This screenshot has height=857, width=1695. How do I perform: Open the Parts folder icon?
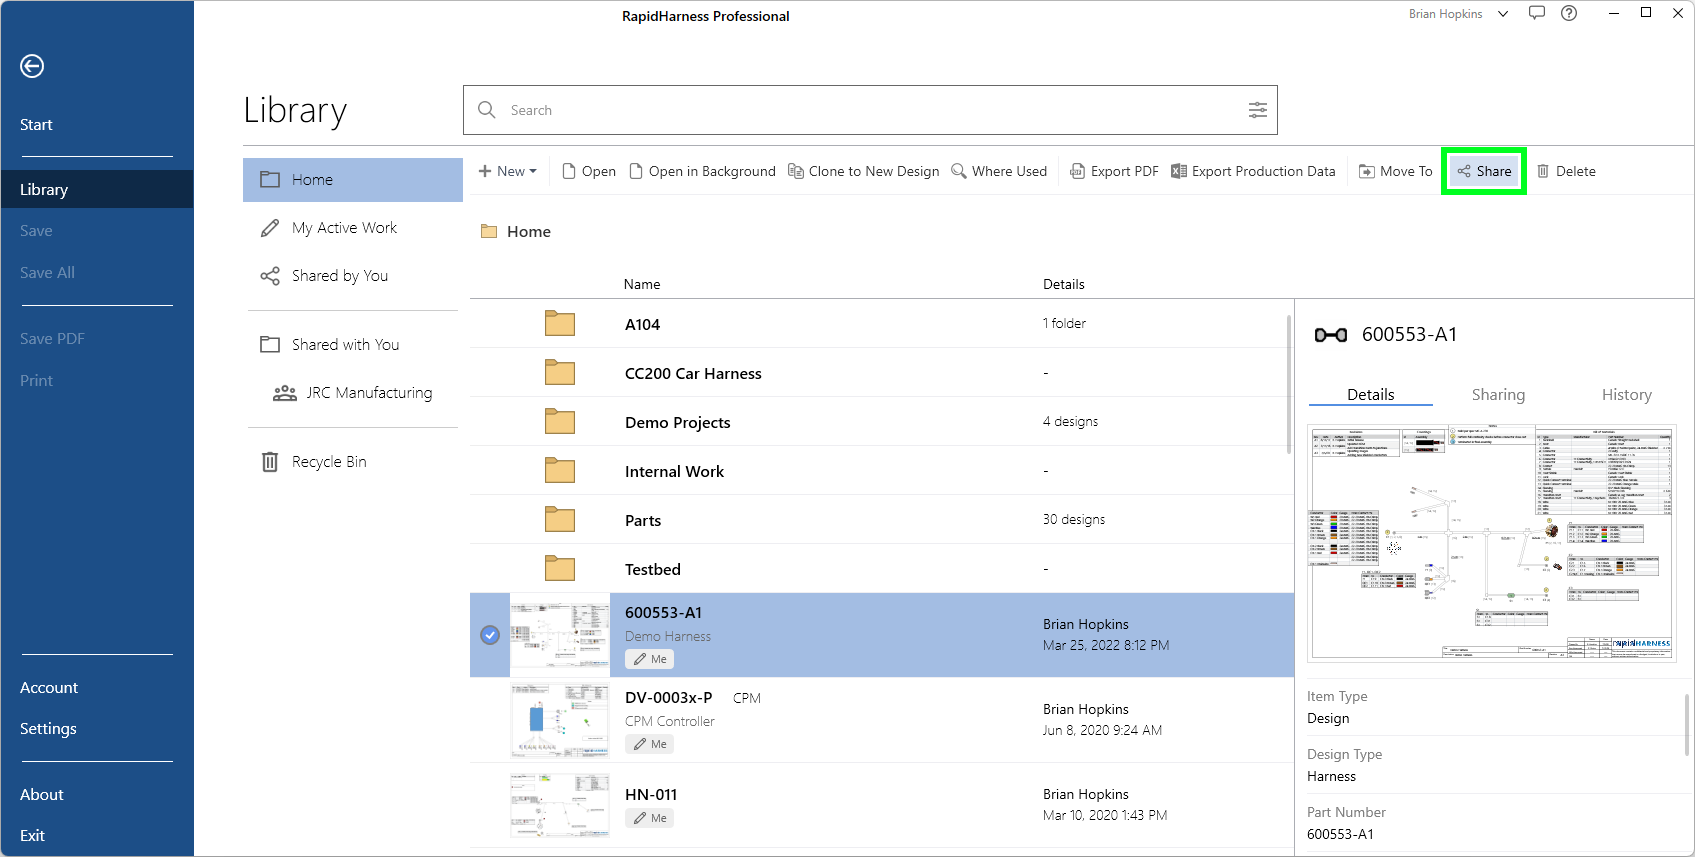click(560, 520)
